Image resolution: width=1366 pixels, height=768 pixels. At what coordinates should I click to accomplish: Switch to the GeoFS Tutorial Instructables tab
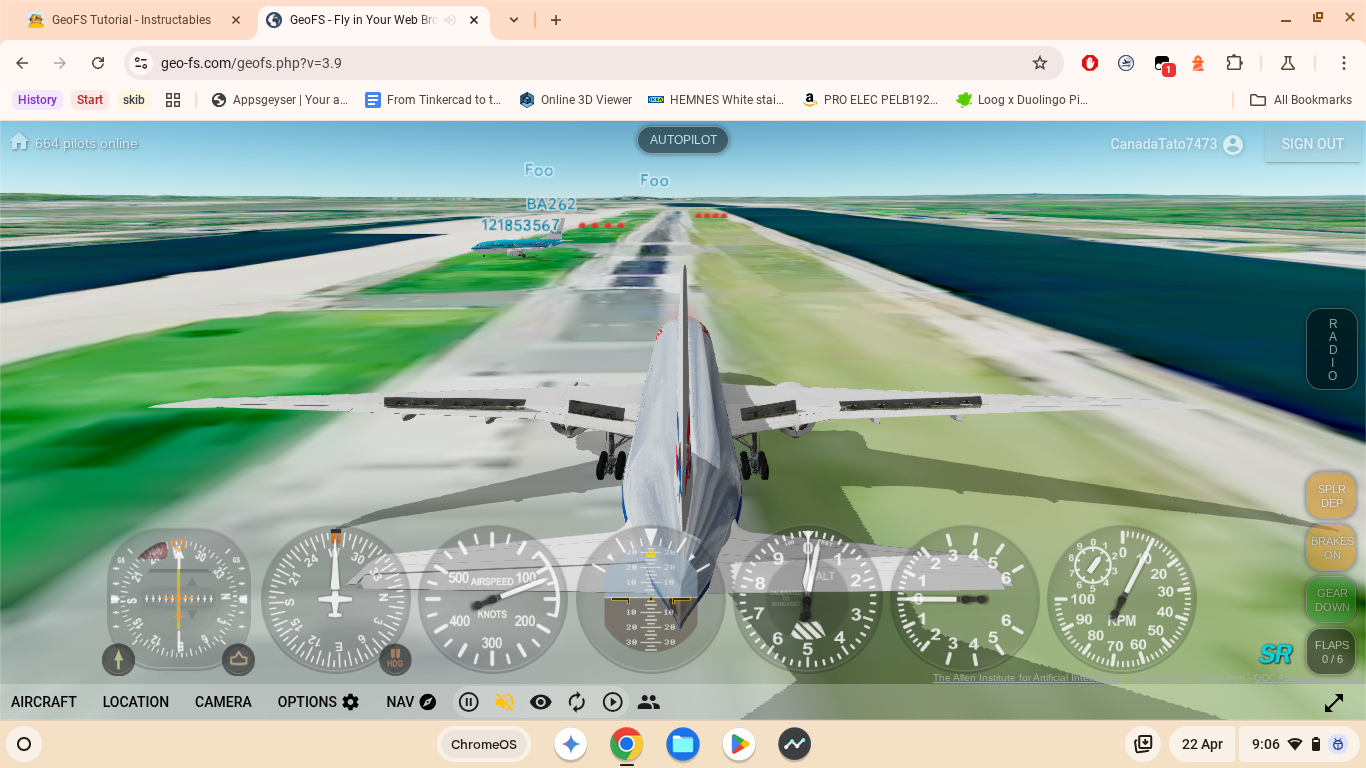(x=130, y=18)
